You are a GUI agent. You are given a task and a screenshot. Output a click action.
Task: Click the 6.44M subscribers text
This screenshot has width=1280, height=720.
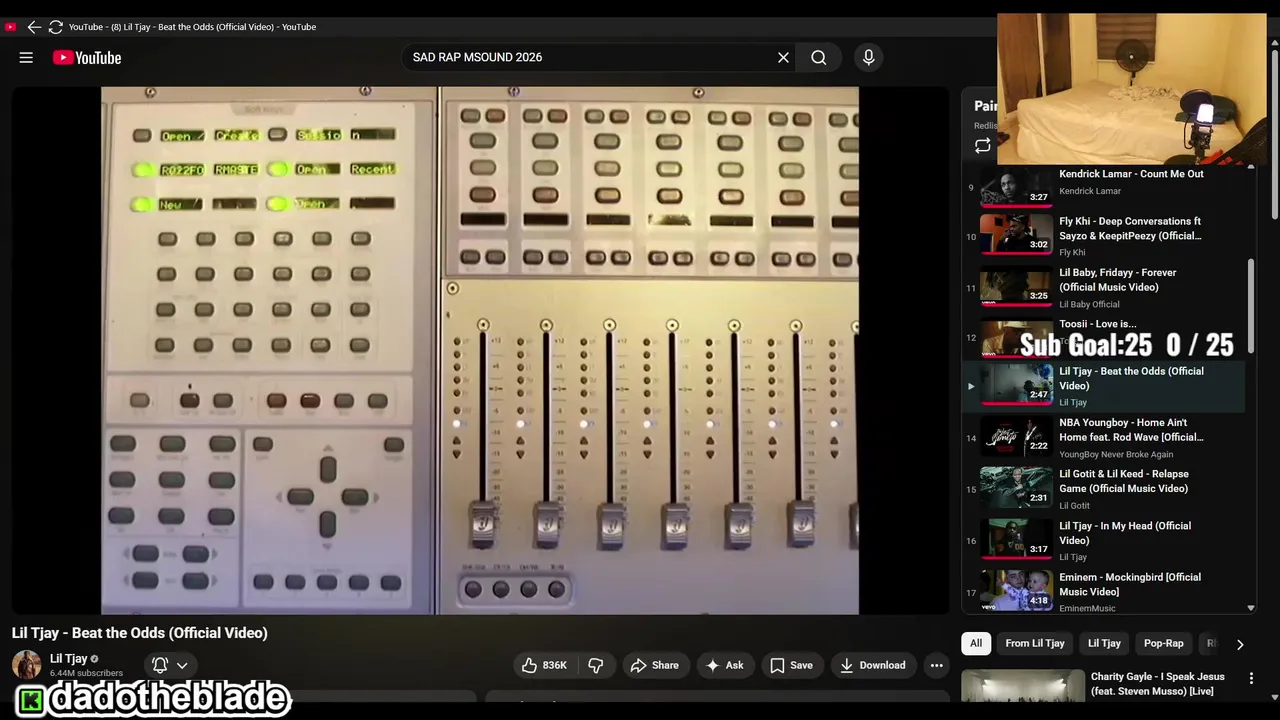(87, 674)
